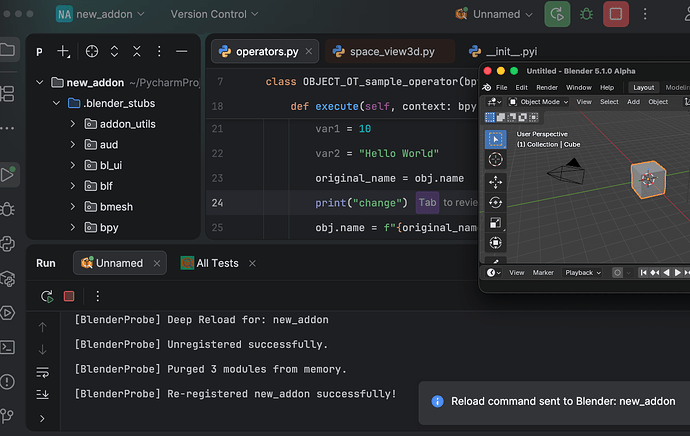Open the Terminal tool window icon
The image size is (690, 436).
[x=7, y=348]
